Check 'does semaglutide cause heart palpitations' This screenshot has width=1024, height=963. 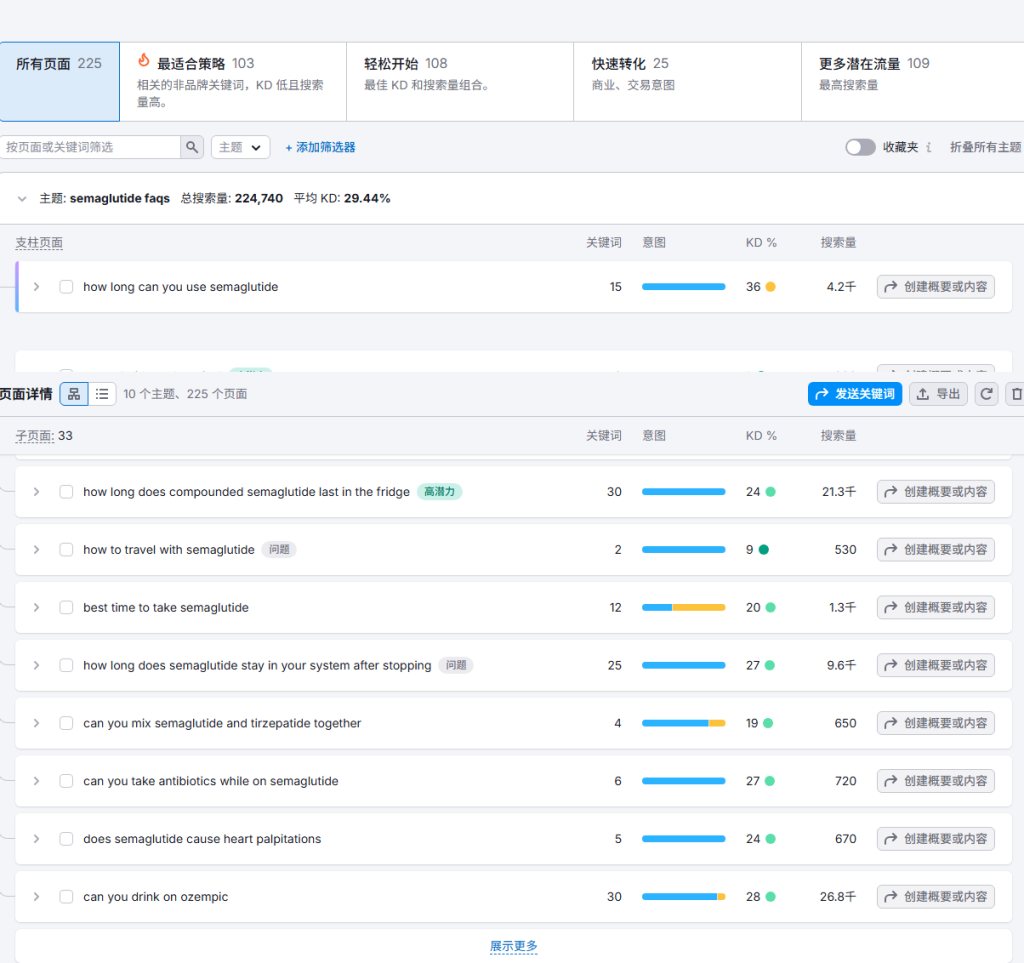coord(66,838)
